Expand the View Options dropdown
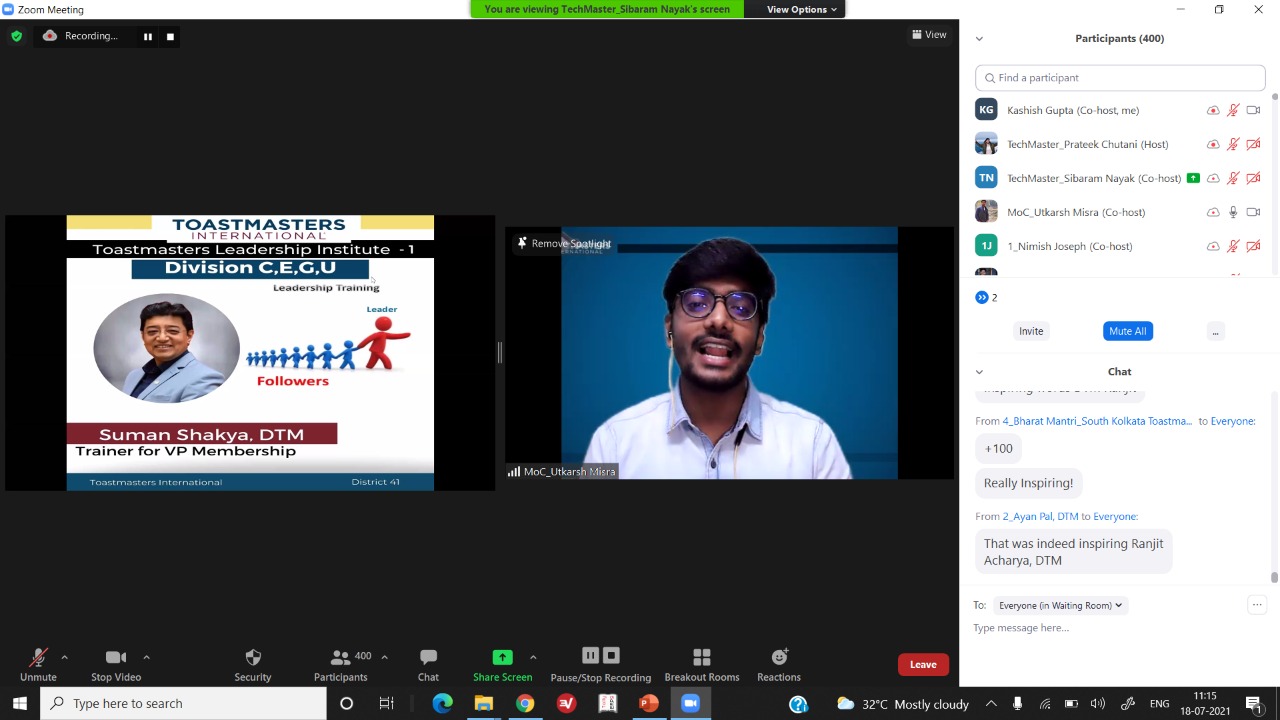 (801, 9)
